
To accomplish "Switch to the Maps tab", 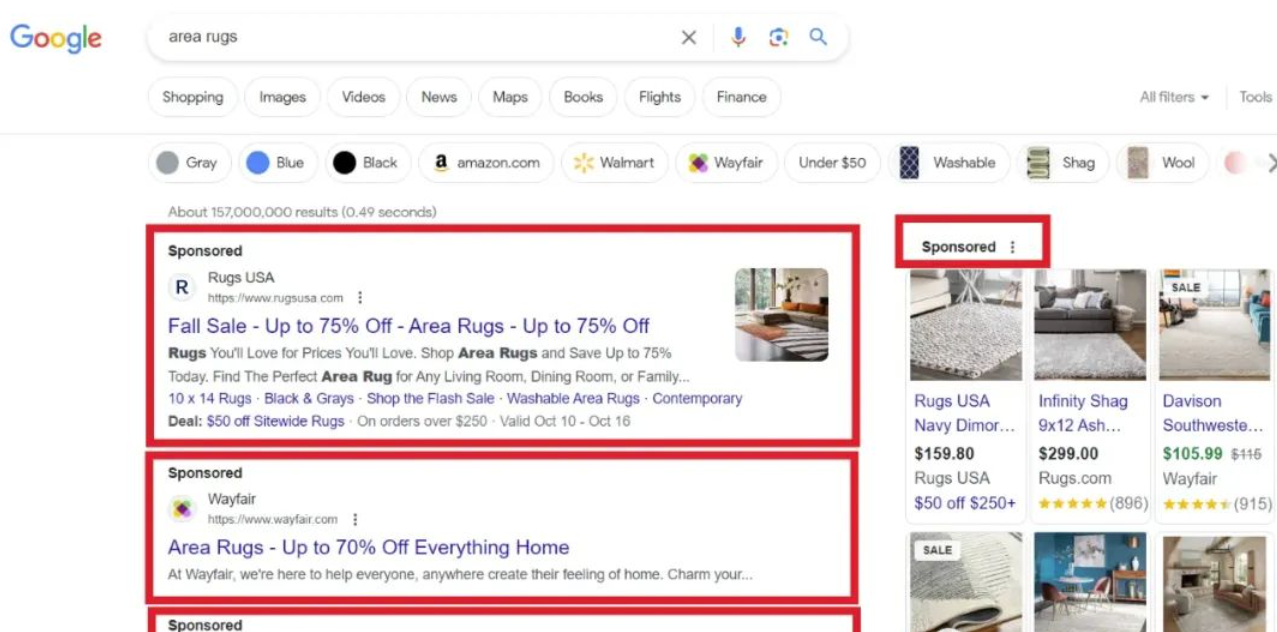I will click(x=510, y=97).
